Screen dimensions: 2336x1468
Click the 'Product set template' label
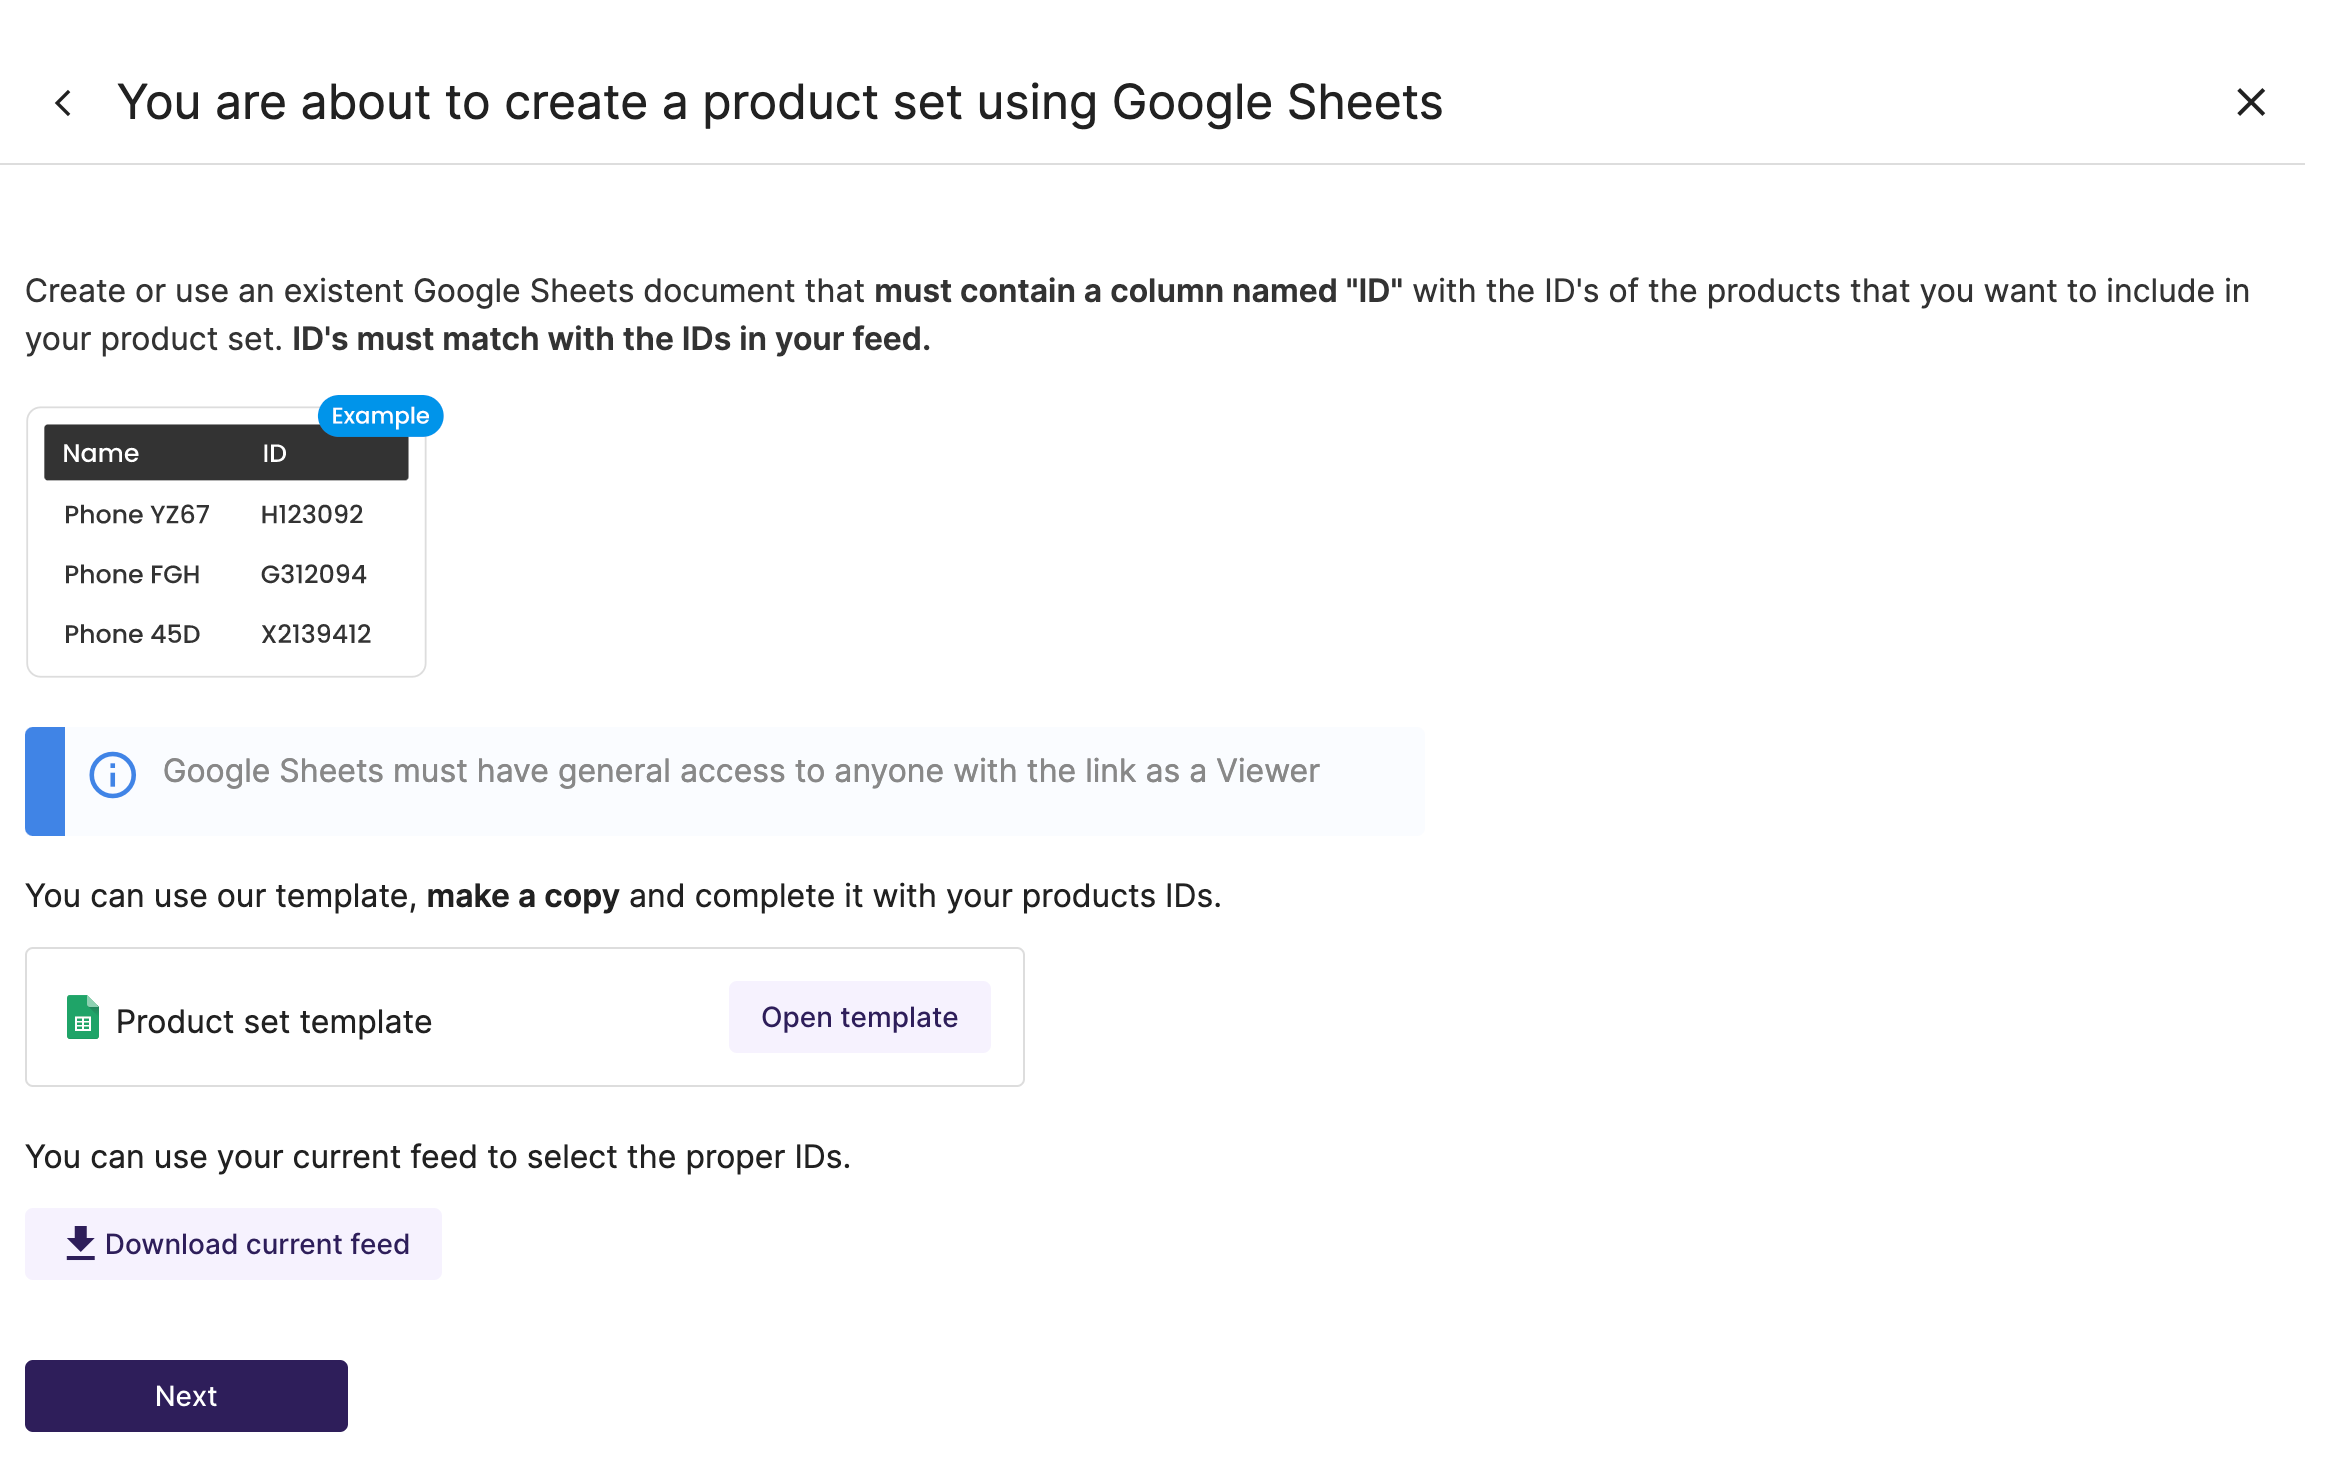click(x=274, y=1022)
